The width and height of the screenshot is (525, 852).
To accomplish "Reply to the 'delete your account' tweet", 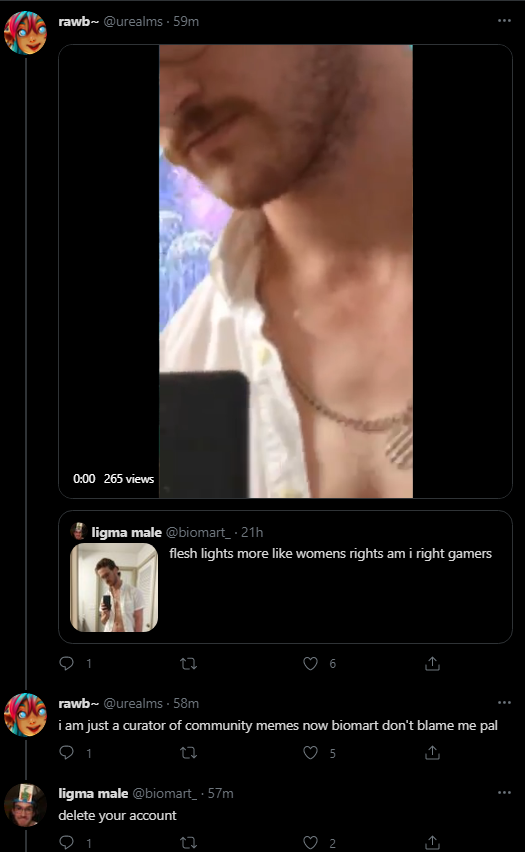I will 66,843.
